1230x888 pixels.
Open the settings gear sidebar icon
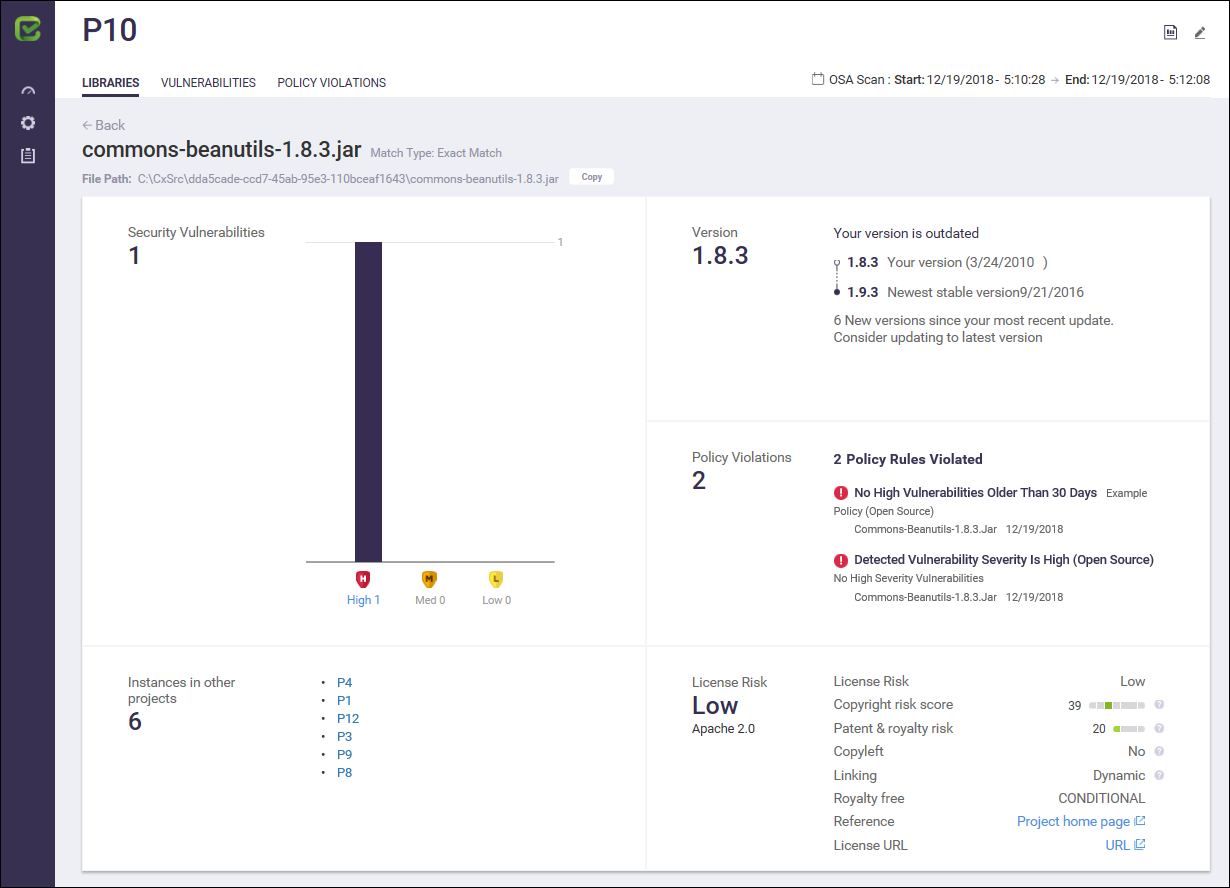click(x=28, y=123)
